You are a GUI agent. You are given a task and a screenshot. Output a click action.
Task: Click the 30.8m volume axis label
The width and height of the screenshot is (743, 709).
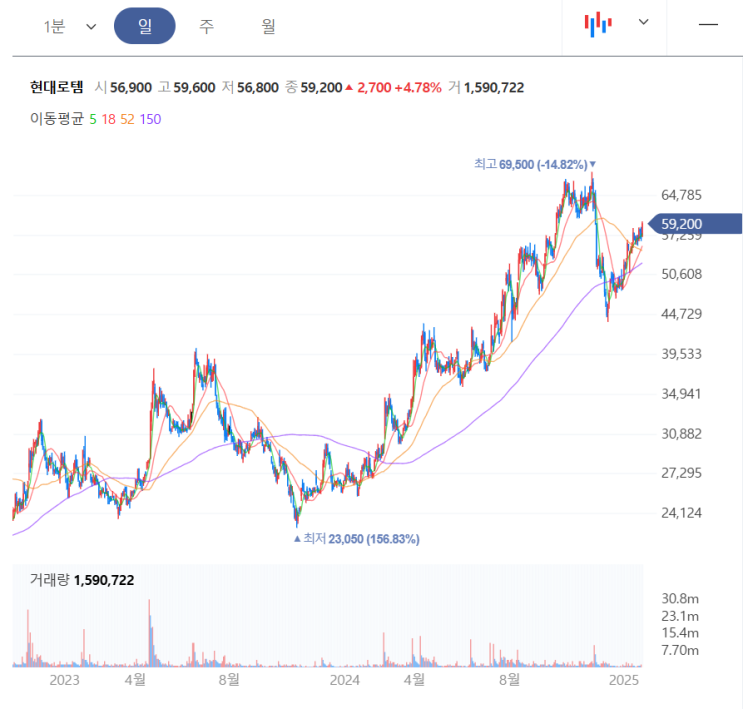(680, 599)
